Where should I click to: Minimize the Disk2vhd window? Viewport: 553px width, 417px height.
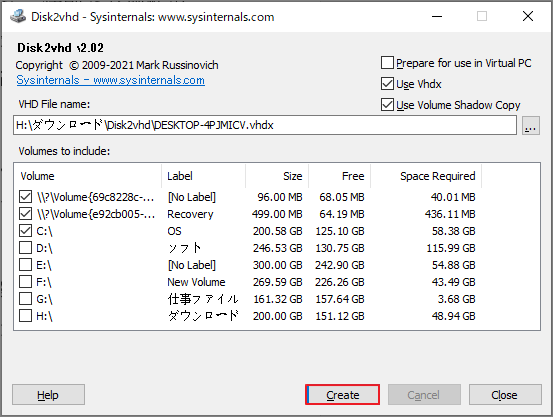coord(437,16)
